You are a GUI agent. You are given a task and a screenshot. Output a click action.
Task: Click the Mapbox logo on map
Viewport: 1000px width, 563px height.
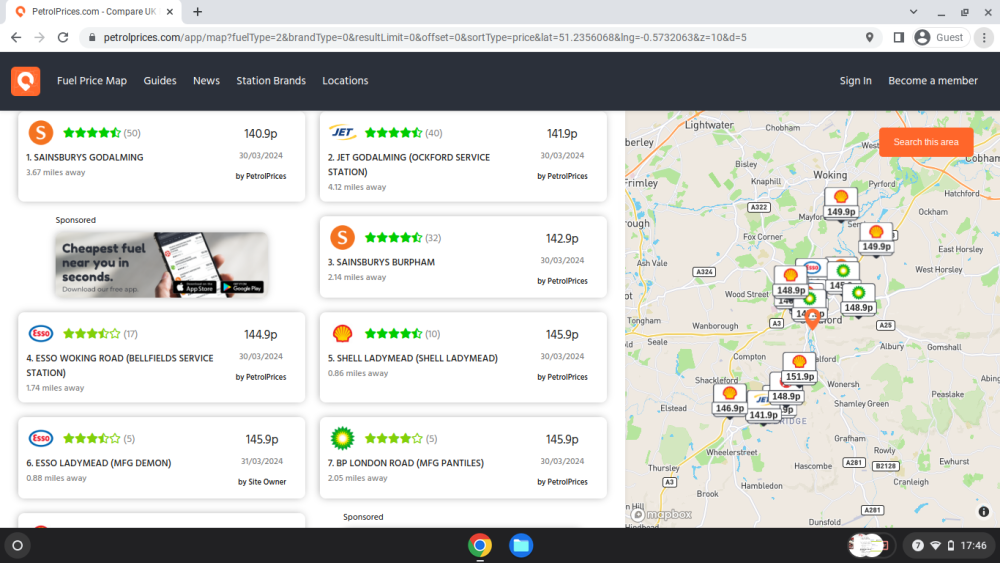click(x=661, y=515)
